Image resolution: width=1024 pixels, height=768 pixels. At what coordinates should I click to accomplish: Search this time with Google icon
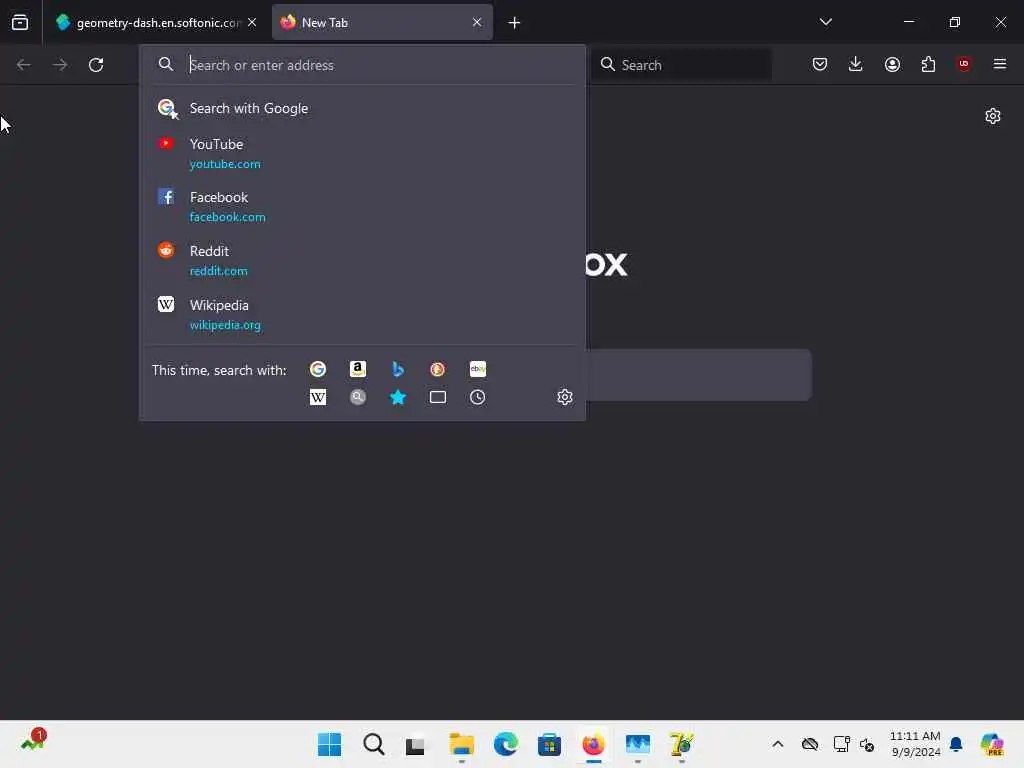[318, 370]
